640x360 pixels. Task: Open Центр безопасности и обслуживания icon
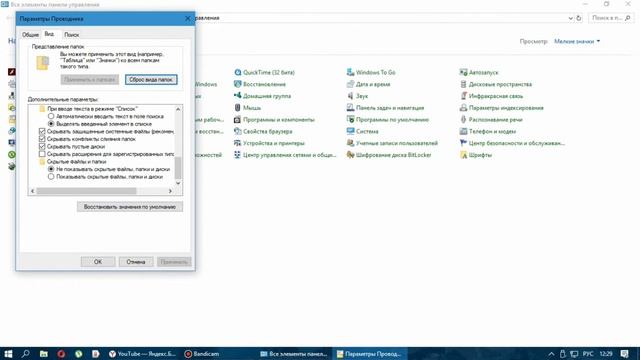pos(463,143)
